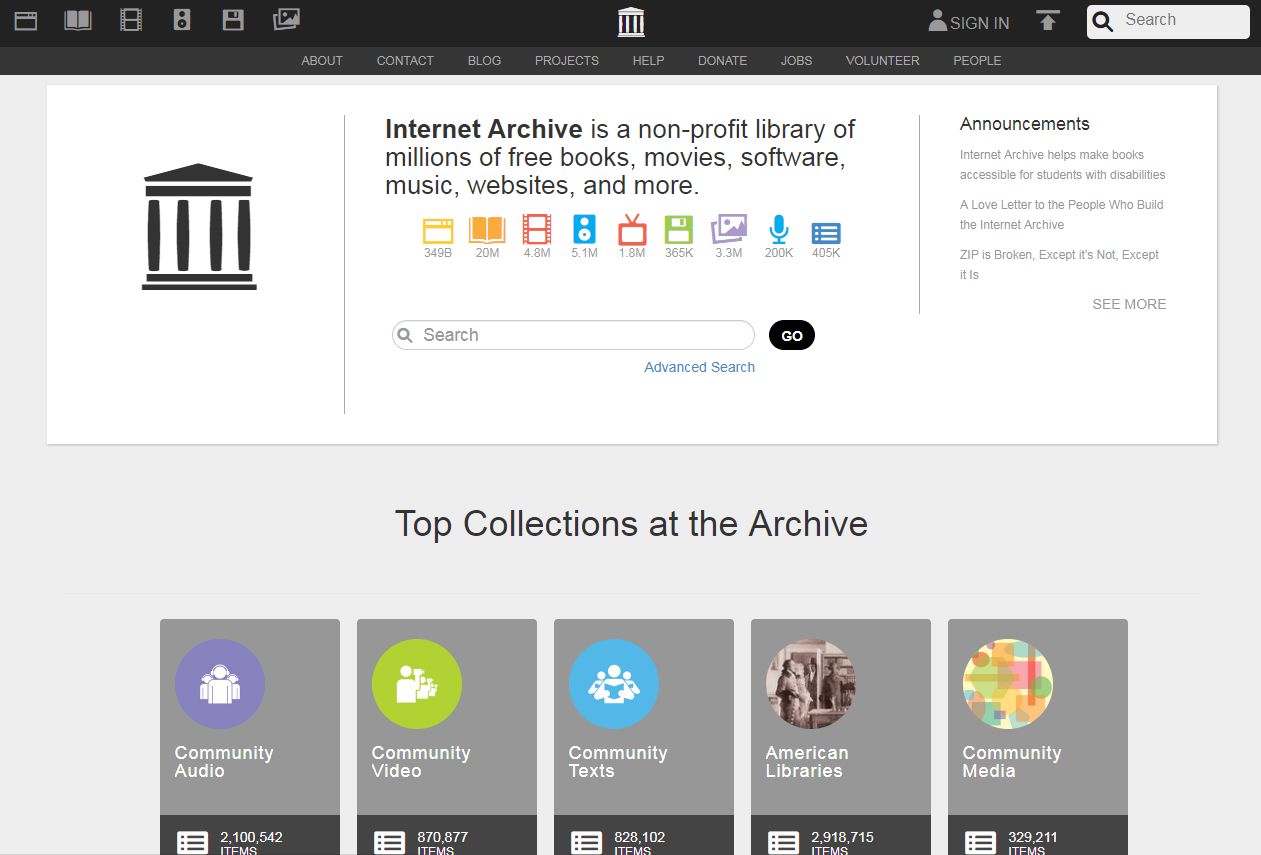
Task: Open the HELP menu item
Action: tap(648, 61)
